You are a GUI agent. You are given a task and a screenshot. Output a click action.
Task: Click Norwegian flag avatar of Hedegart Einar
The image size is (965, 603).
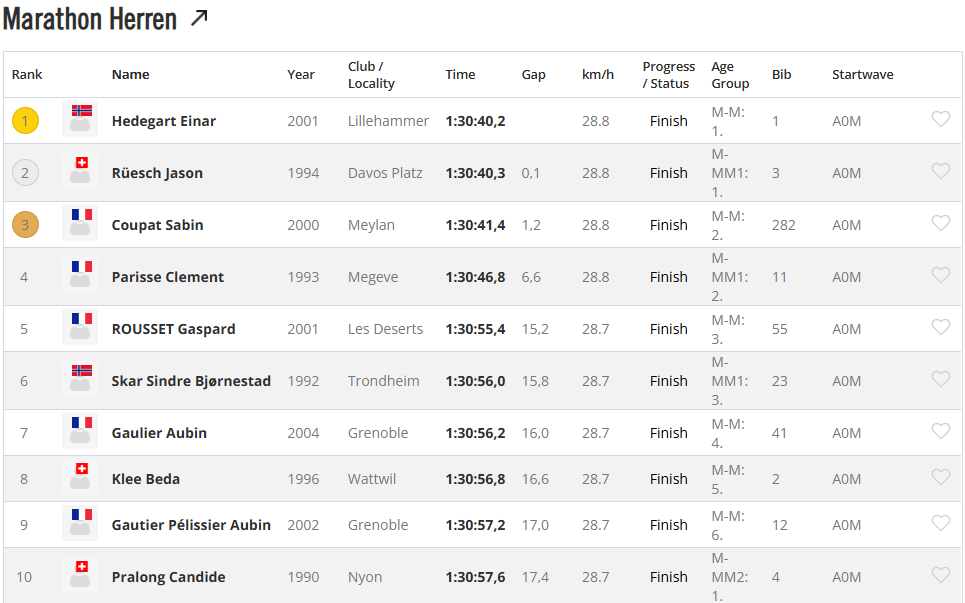(x=81, y=119)
